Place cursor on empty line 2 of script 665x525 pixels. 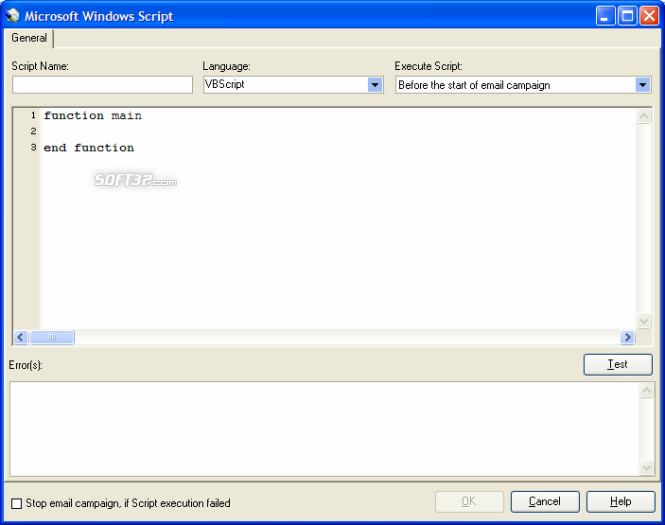(x=338, y=131)
